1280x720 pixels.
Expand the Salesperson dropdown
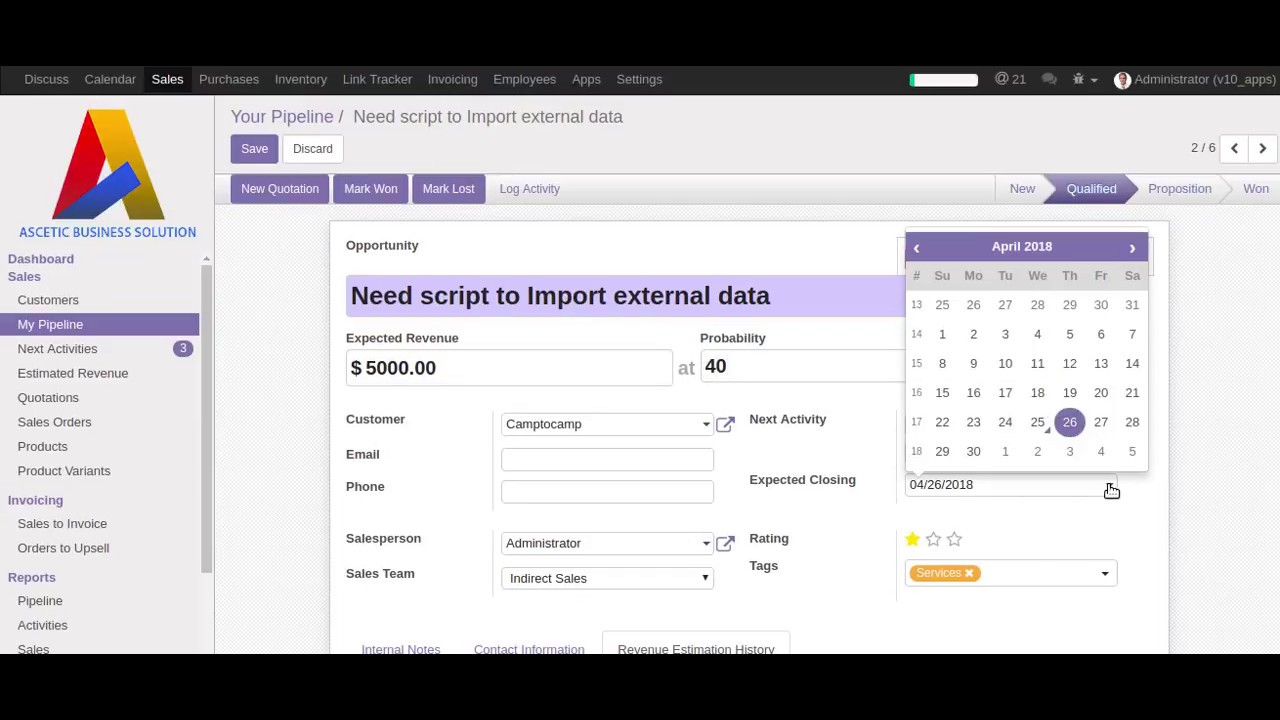click(x=706, y=543)
